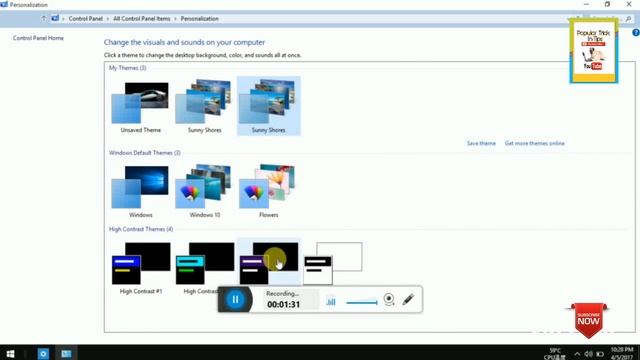Viewport: 640px width, 360px height.
Task: Apply the Windows 10 theme
Action: click(204, 191)
